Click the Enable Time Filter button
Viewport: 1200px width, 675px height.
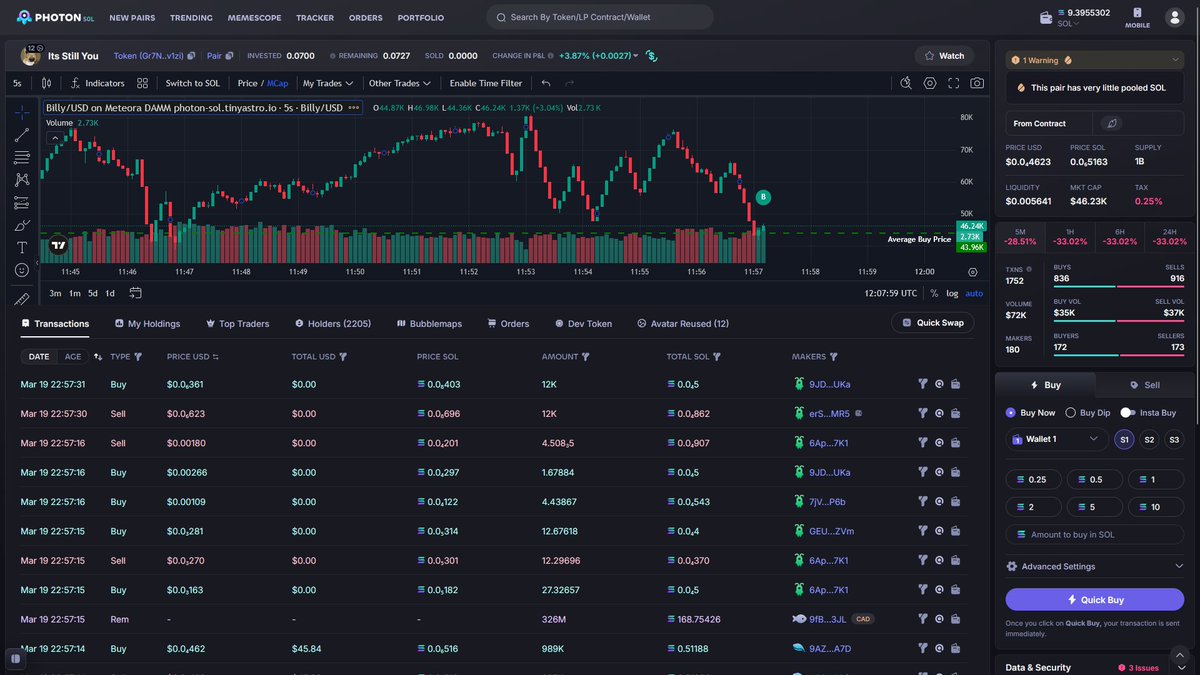point(486,83)
